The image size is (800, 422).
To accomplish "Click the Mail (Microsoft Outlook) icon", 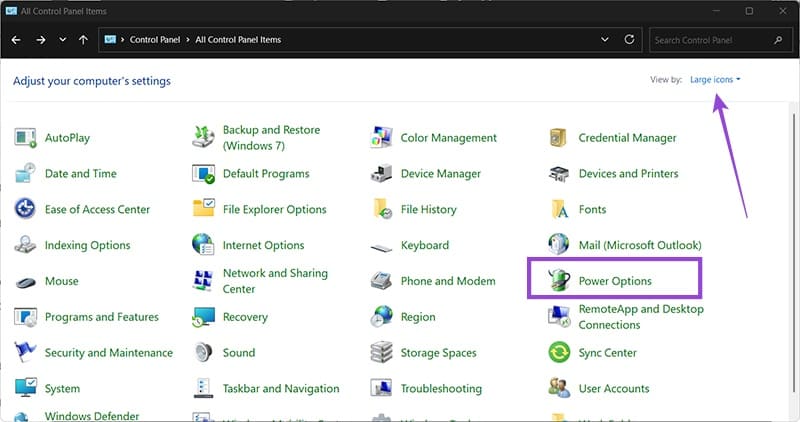I will tap(558, 244).
